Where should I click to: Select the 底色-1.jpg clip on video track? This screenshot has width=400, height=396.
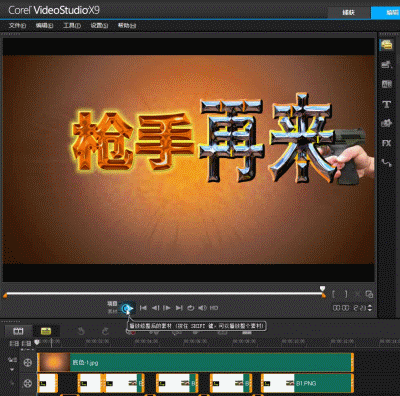pyautogui.click(x=195, y=362)
